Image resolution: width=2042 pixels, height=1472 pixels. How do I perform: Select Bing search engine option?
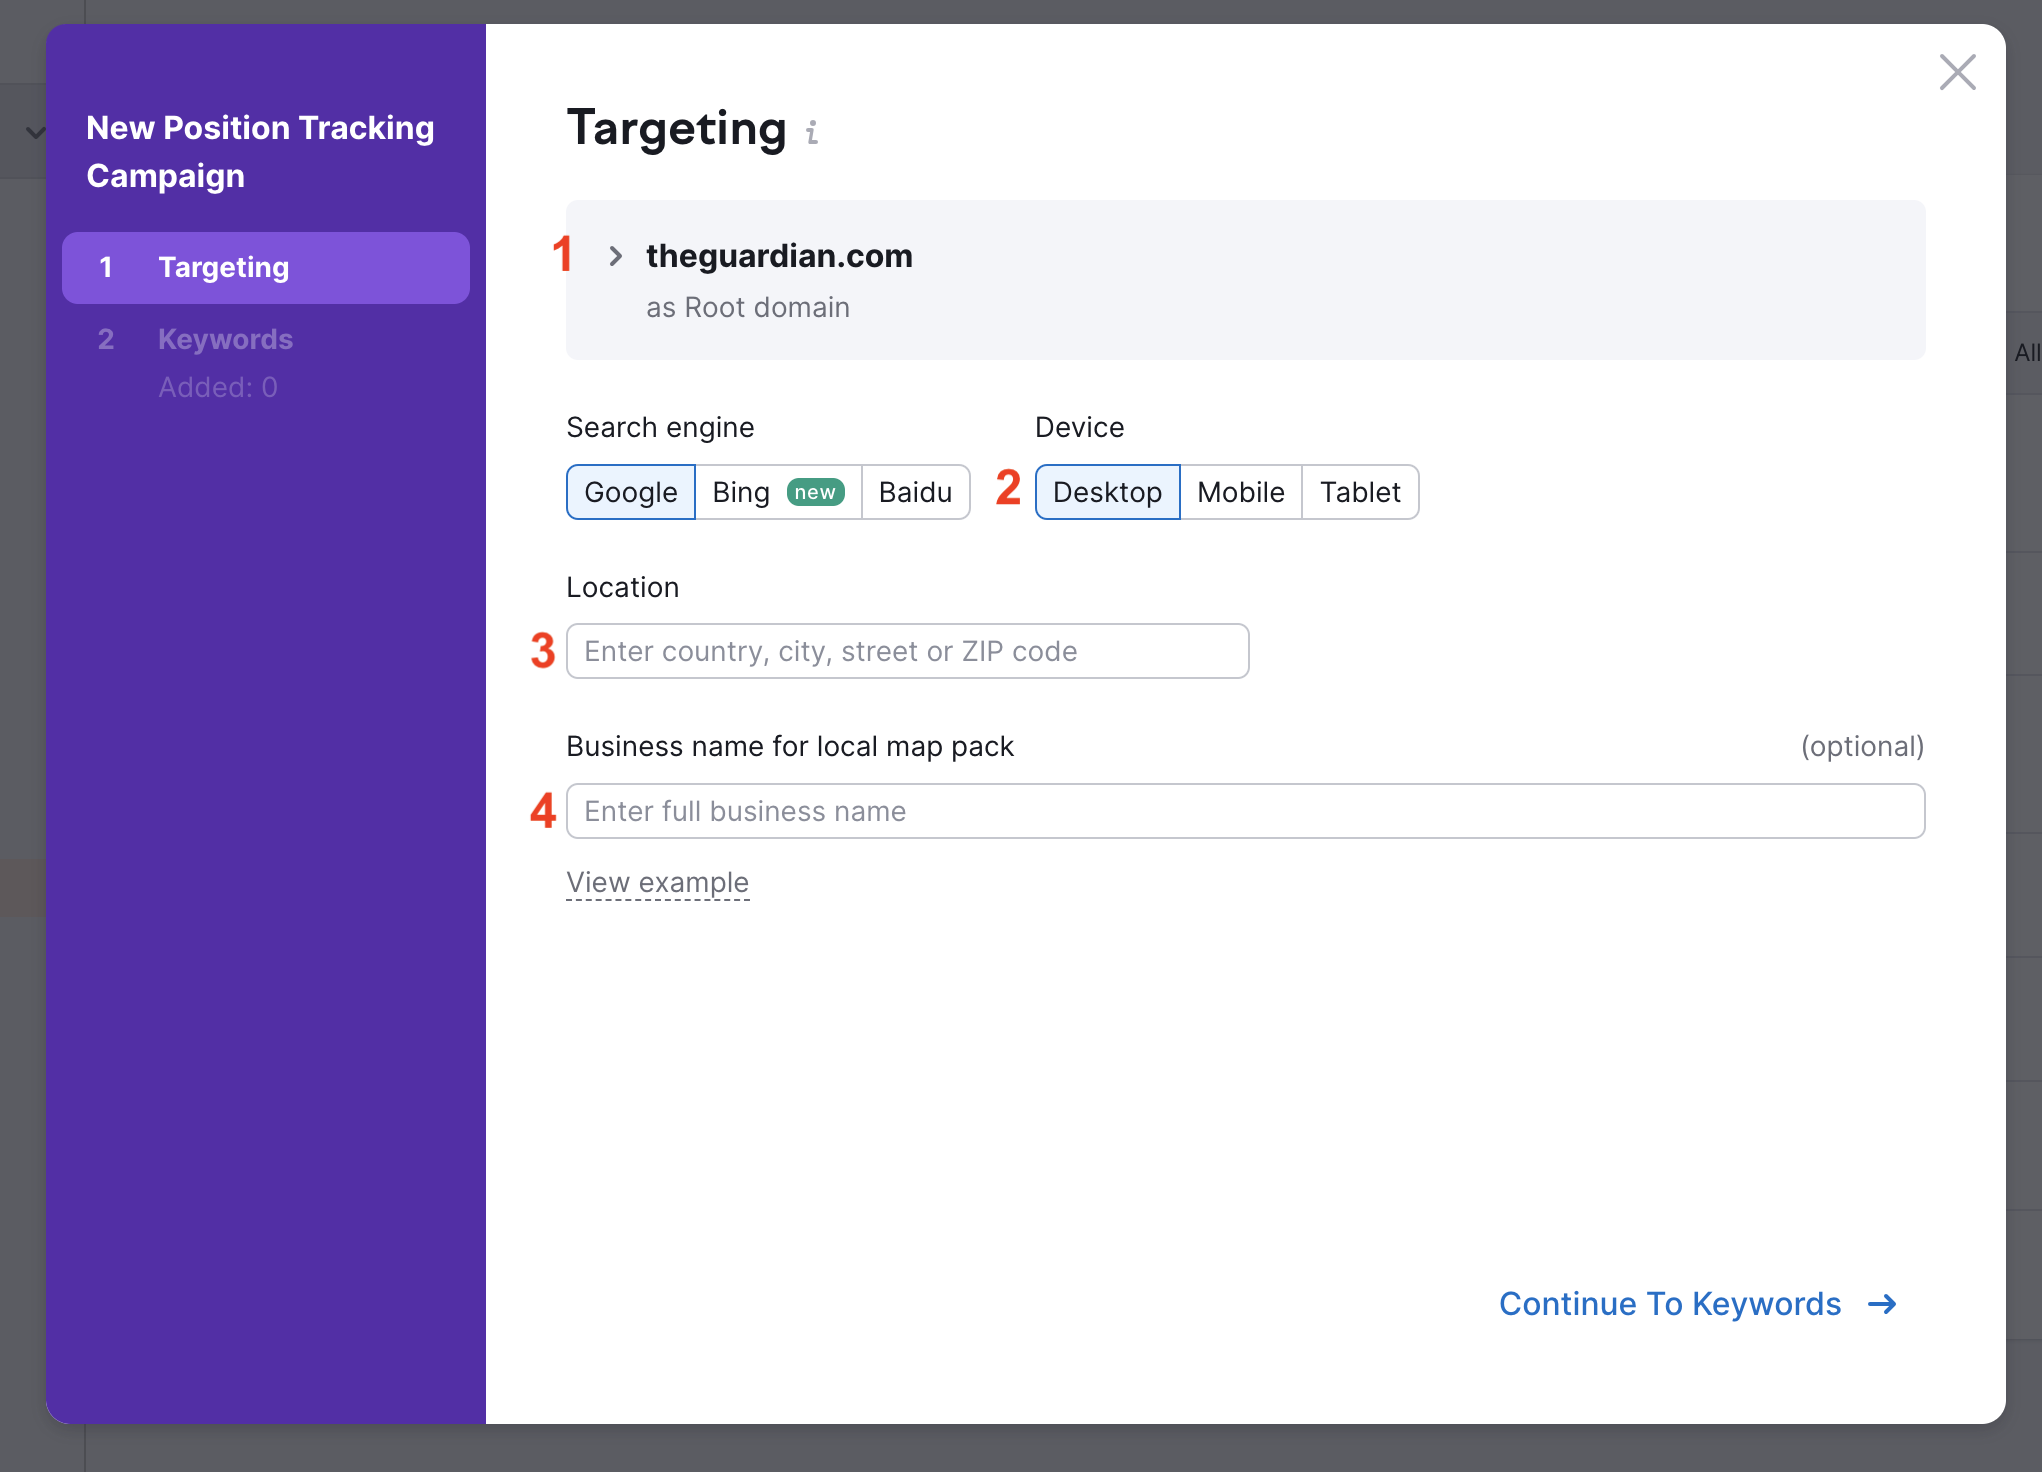(742, 492)
